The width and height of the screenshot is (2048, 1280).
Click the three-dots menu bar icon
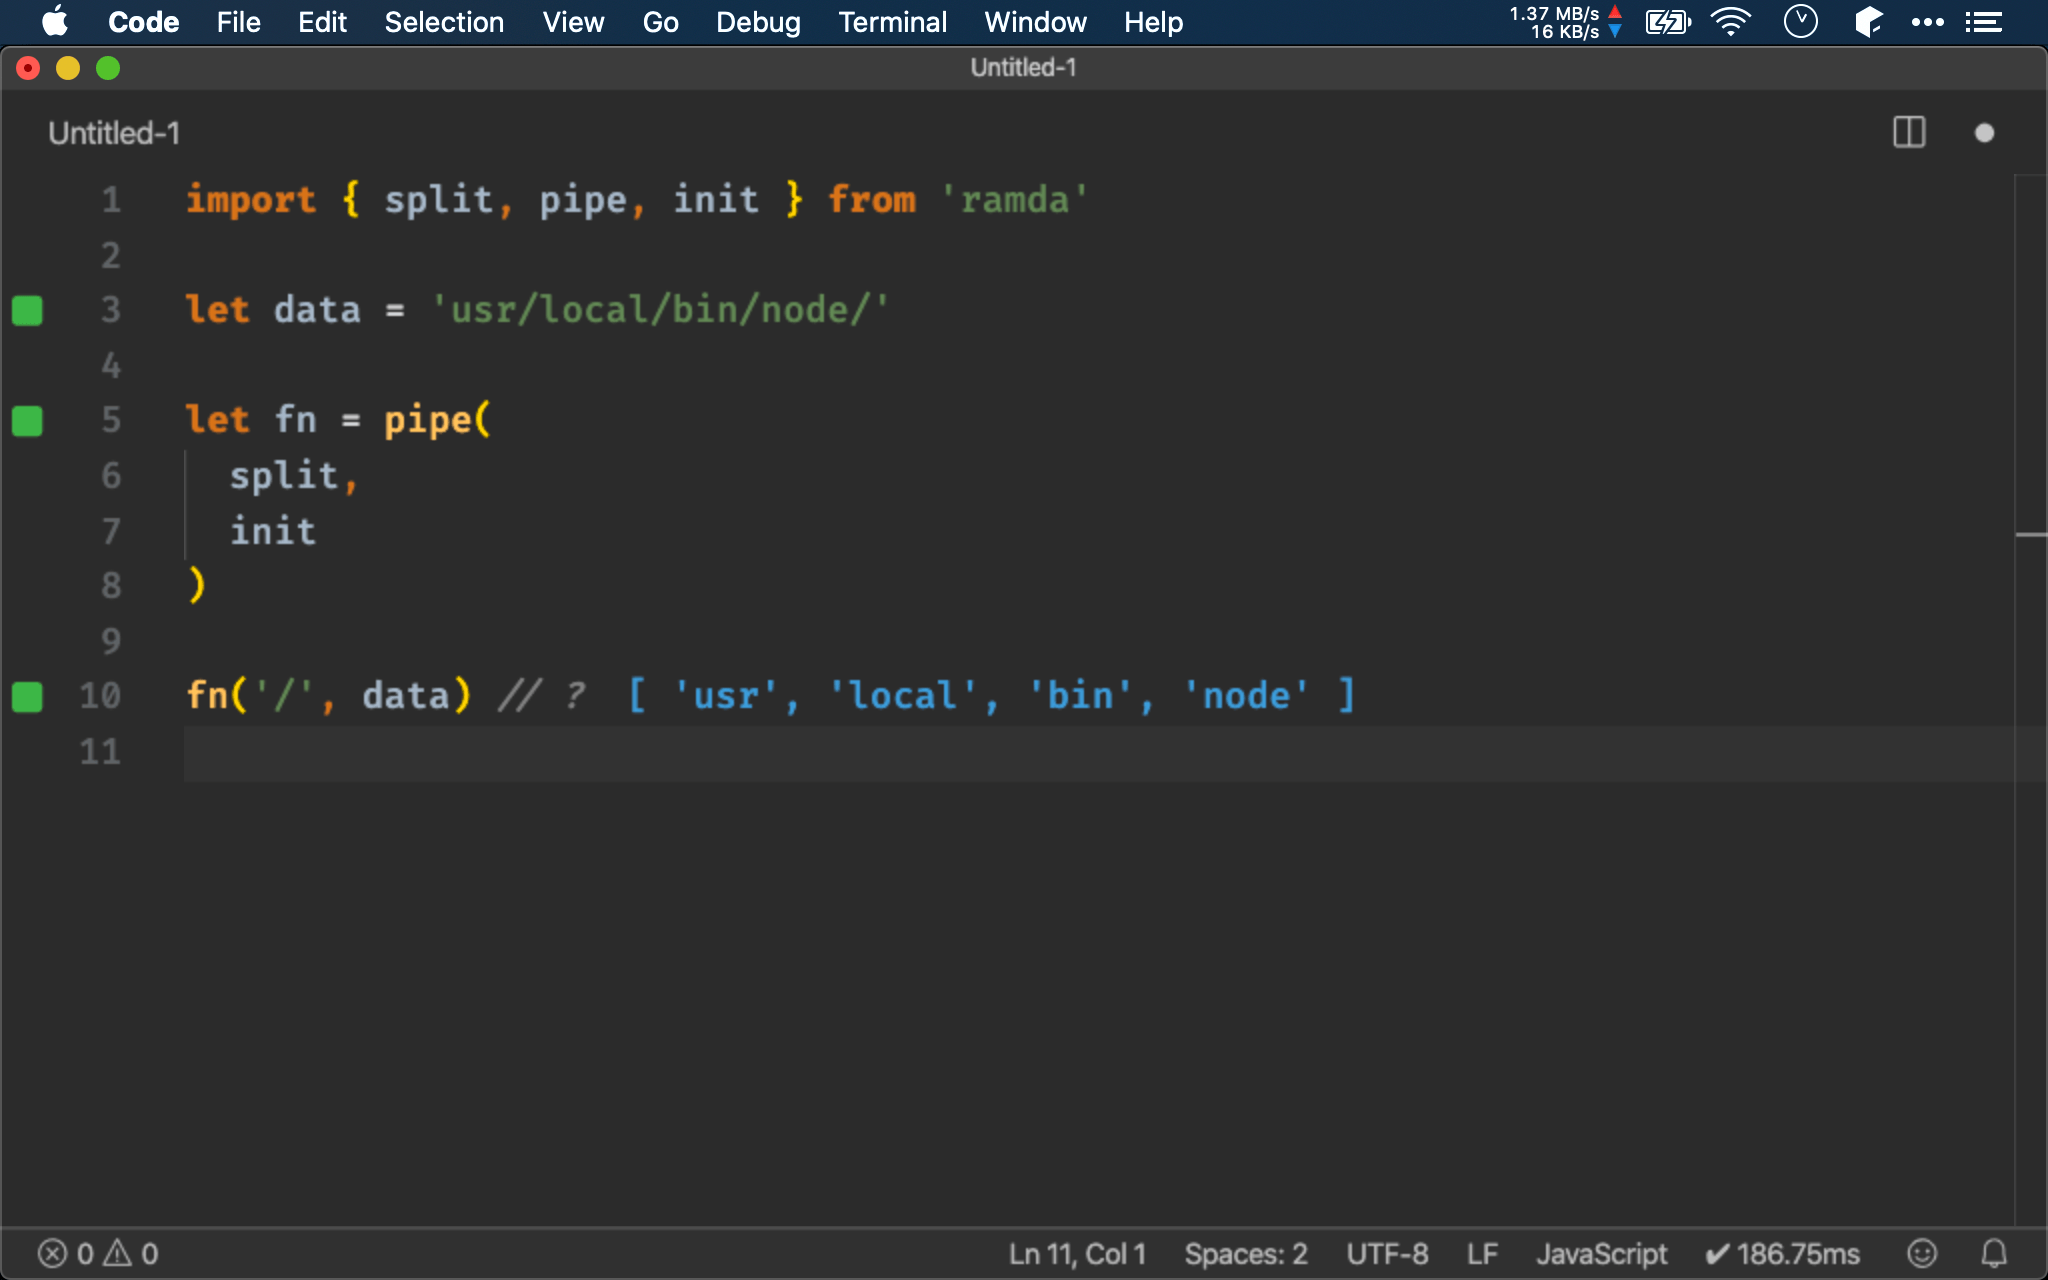coord(1927,22)
